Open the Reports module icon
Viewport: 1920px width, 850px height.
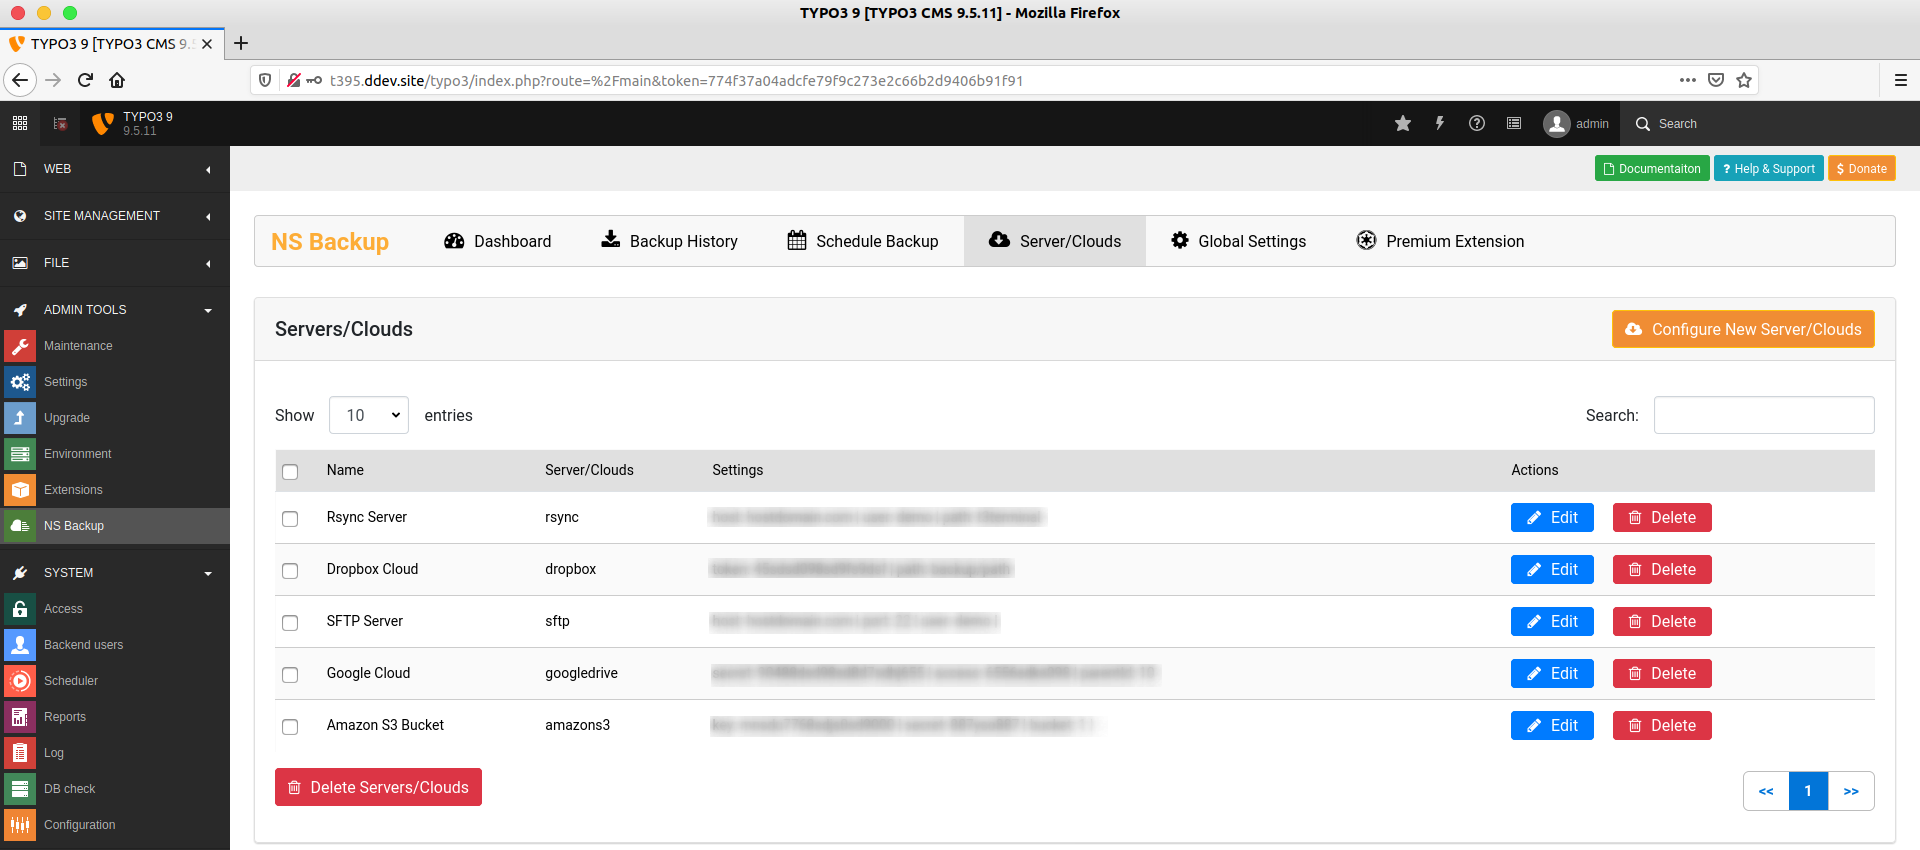(20, 717)
